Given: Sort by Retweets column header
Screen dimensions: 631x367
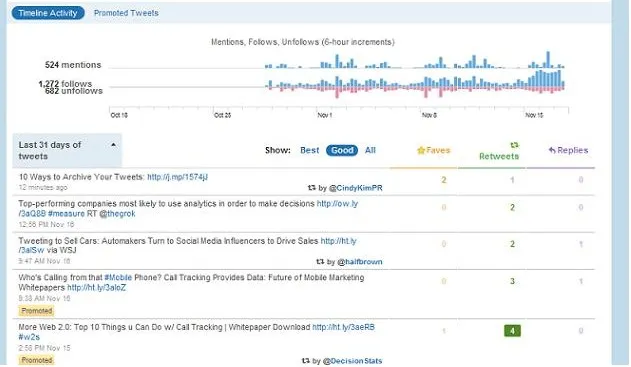Looking at the screenshot, I should pyautogui.click(x=499, y=156).
